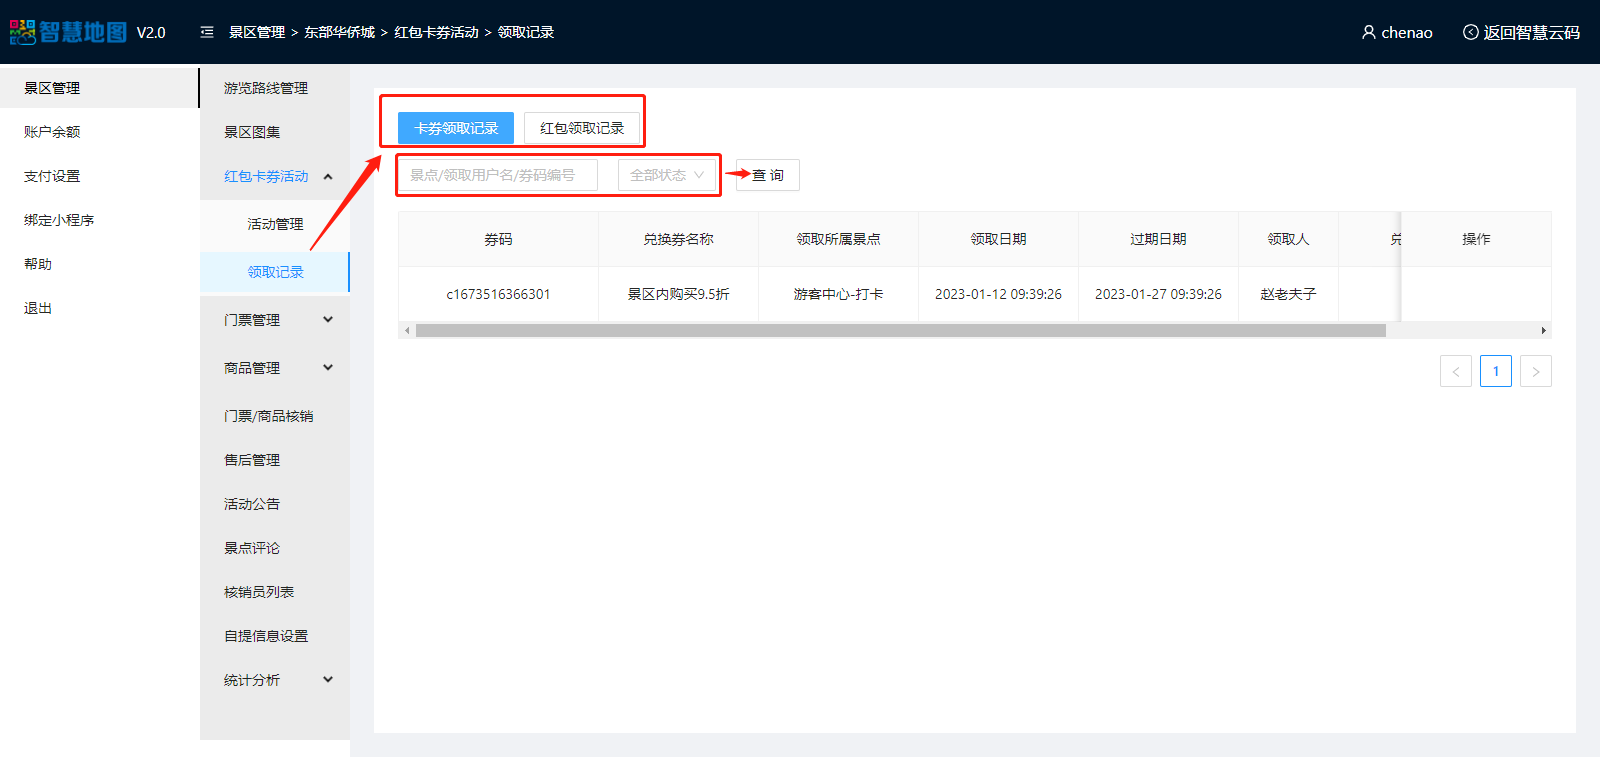This screenshot has width=1600, height=757.
Task: Collapse the 红包卡券活动 submenu
Action: 328,176
